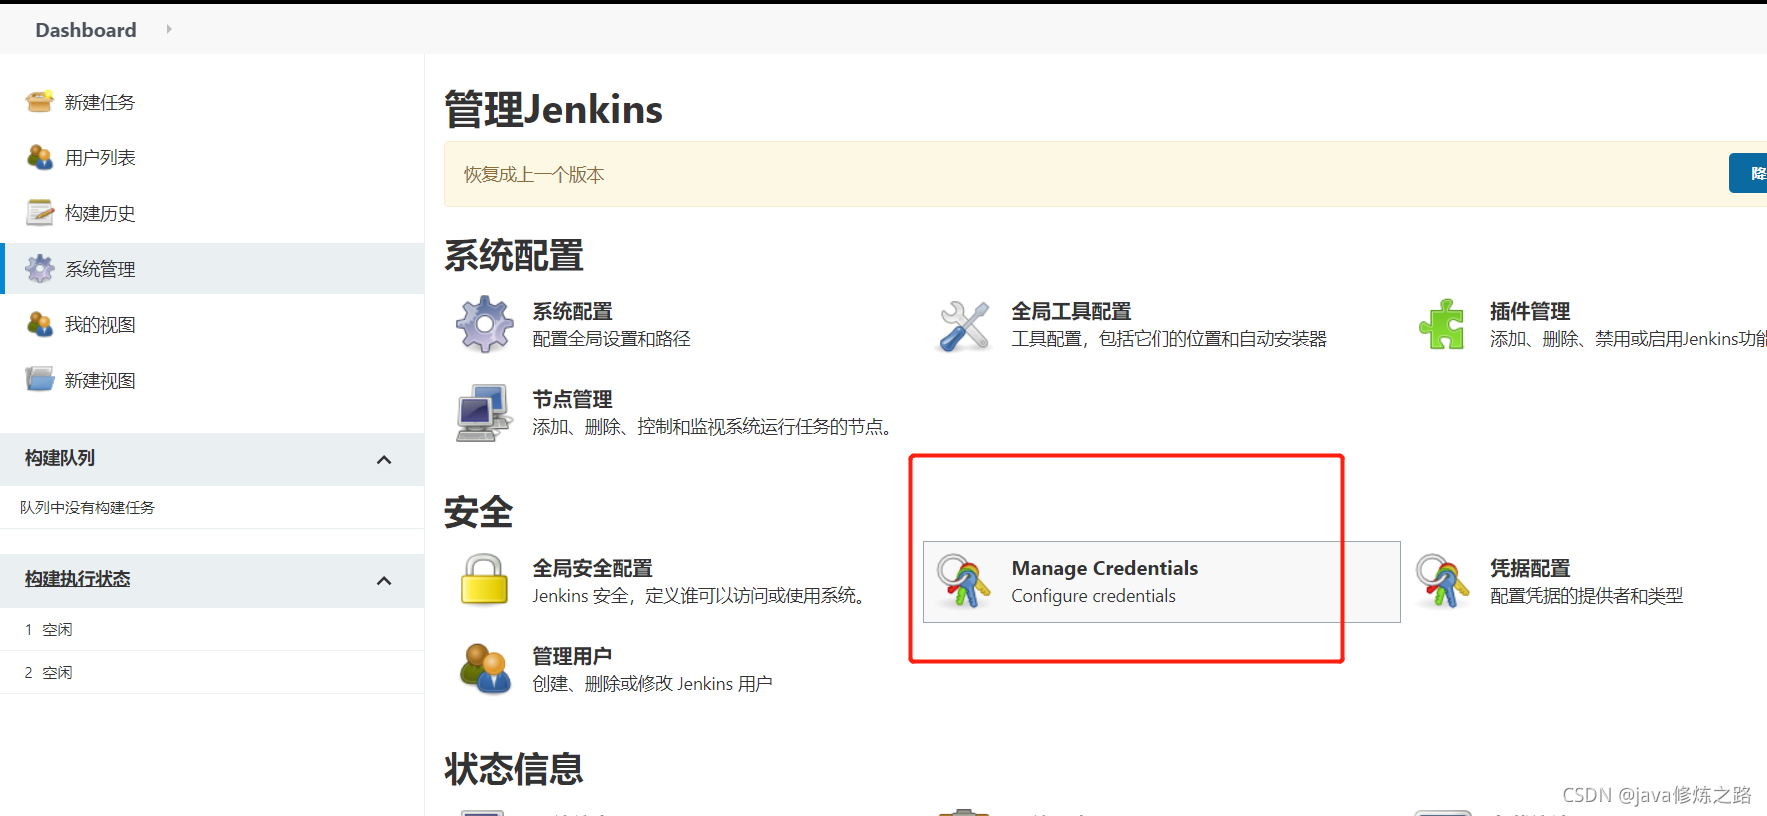This screenshot has height=816, width=1767.
Task: Click the 安全 section heading
Action: [479, 512]
